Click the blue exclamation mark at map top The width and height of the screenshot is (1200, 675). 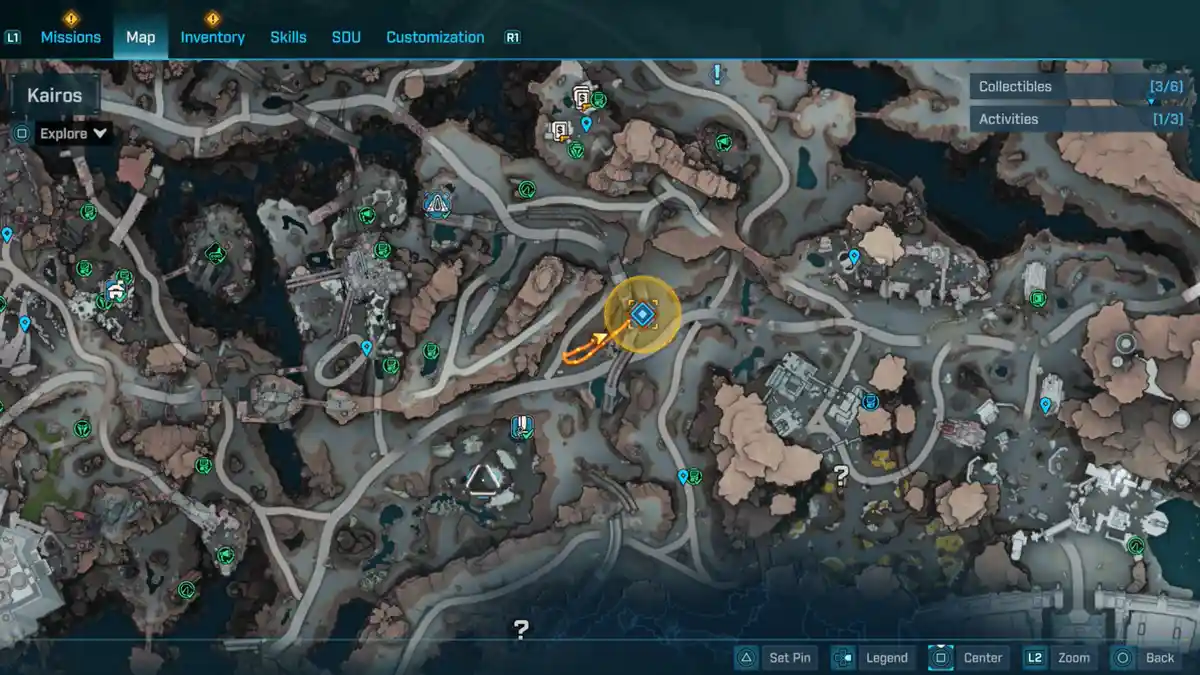717,74
